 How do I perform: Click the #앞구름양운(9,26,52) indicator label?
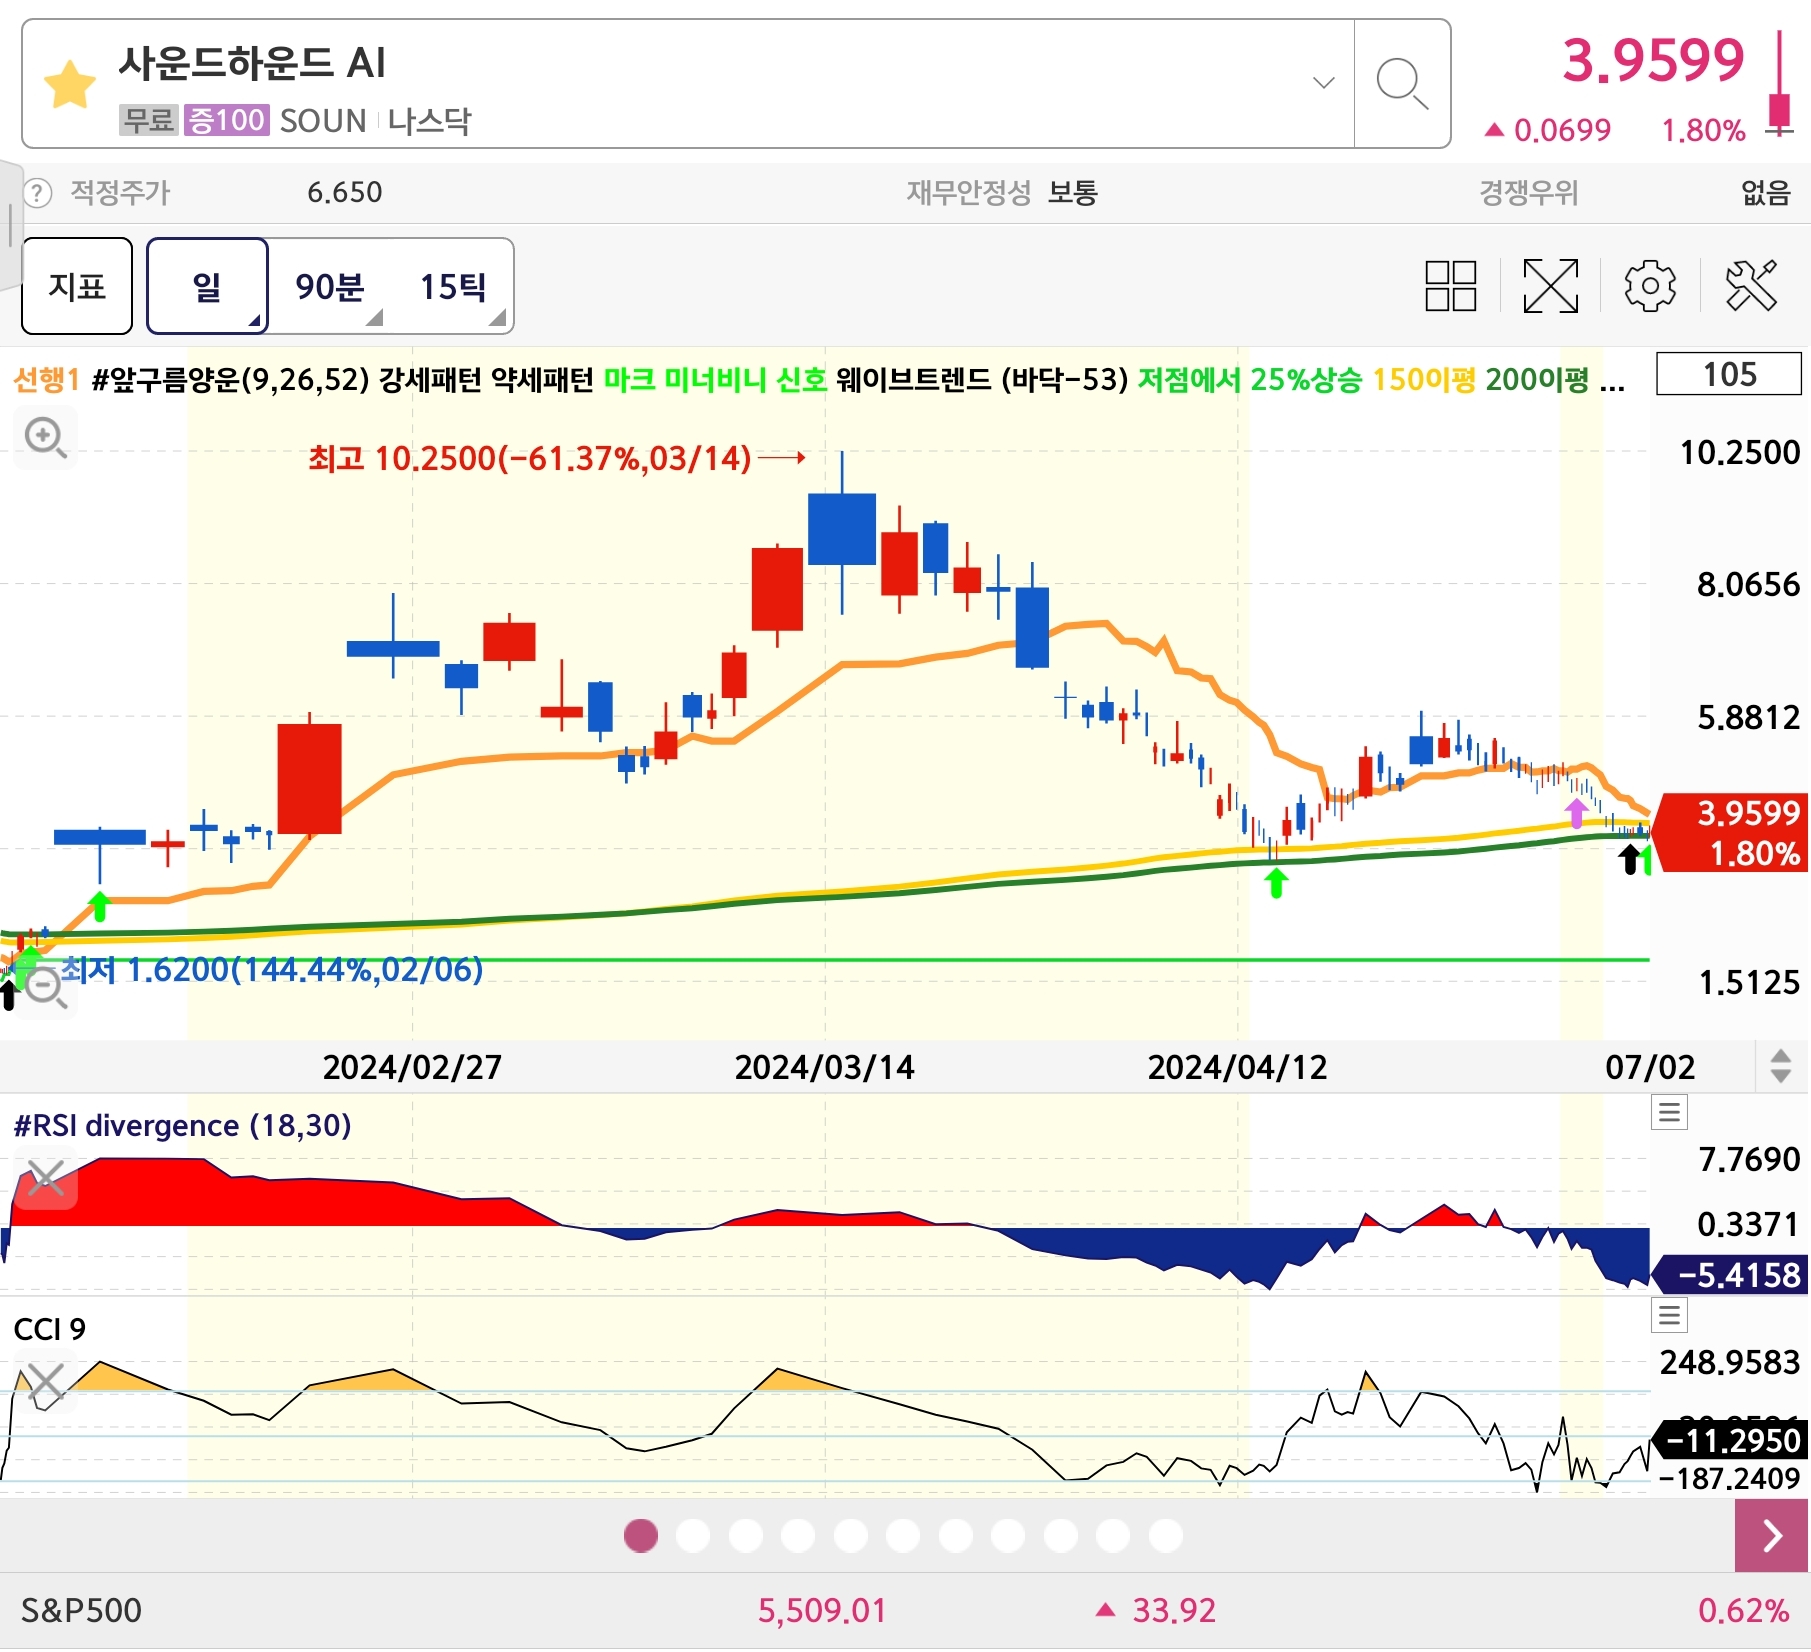pyautogui.click(x=230, y=380)
